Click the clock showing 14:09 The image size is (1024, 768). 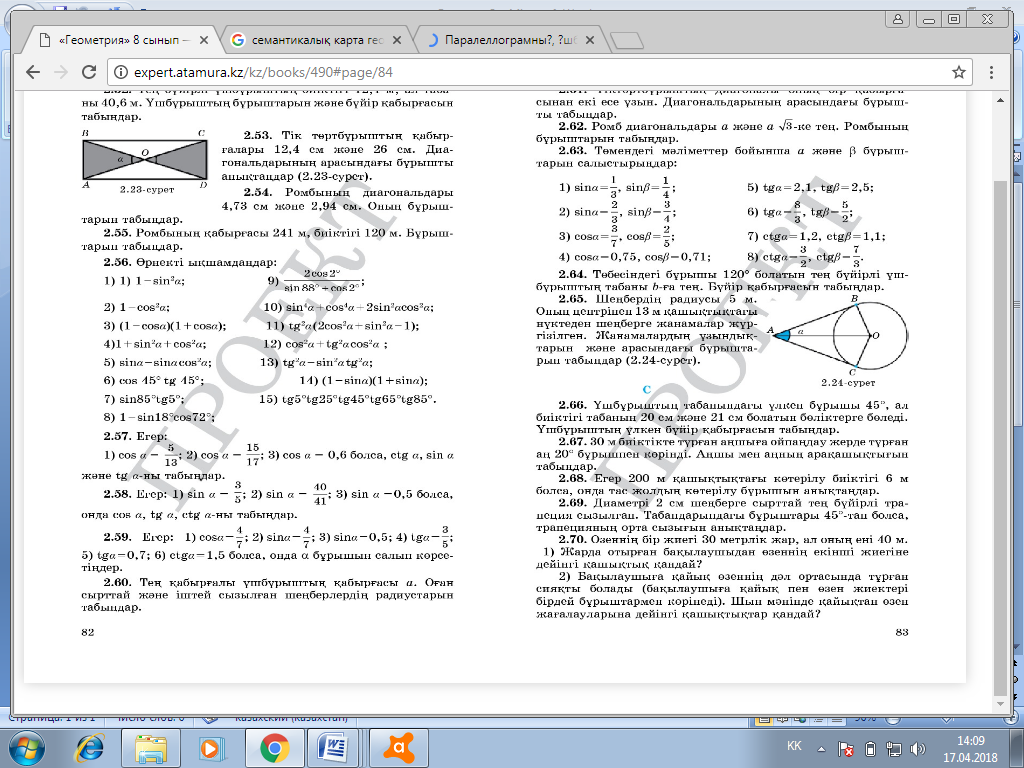970,741
